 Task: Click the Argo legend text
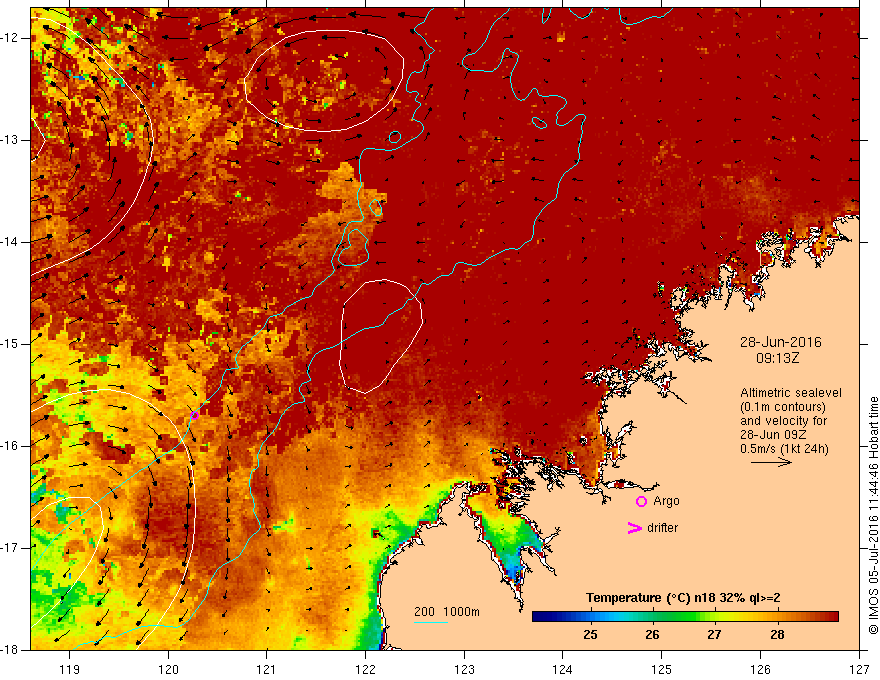tap(666, 502)
